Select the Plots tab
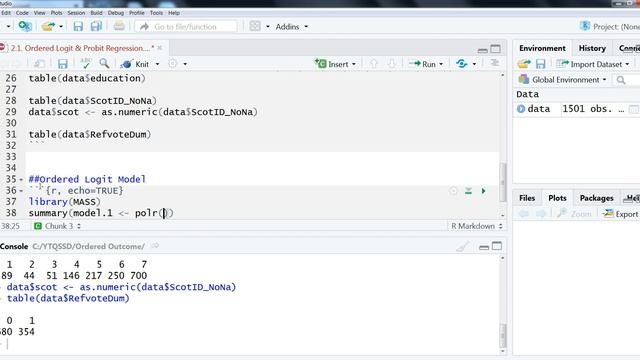640x360 pixels. [x=557, y=198]
